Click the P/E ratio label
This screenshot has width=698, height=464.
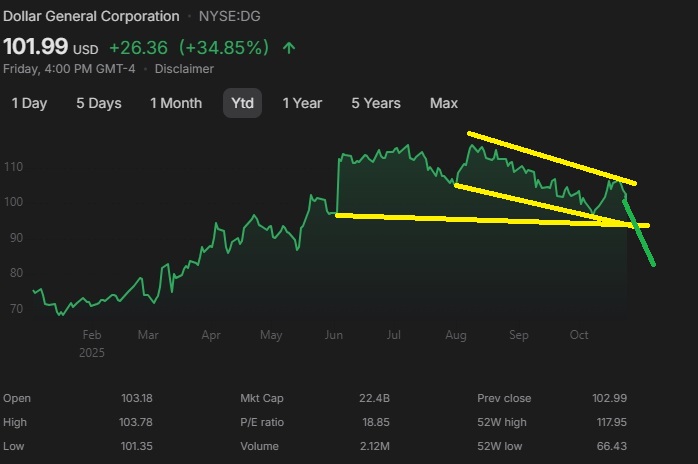coord(262,422)
